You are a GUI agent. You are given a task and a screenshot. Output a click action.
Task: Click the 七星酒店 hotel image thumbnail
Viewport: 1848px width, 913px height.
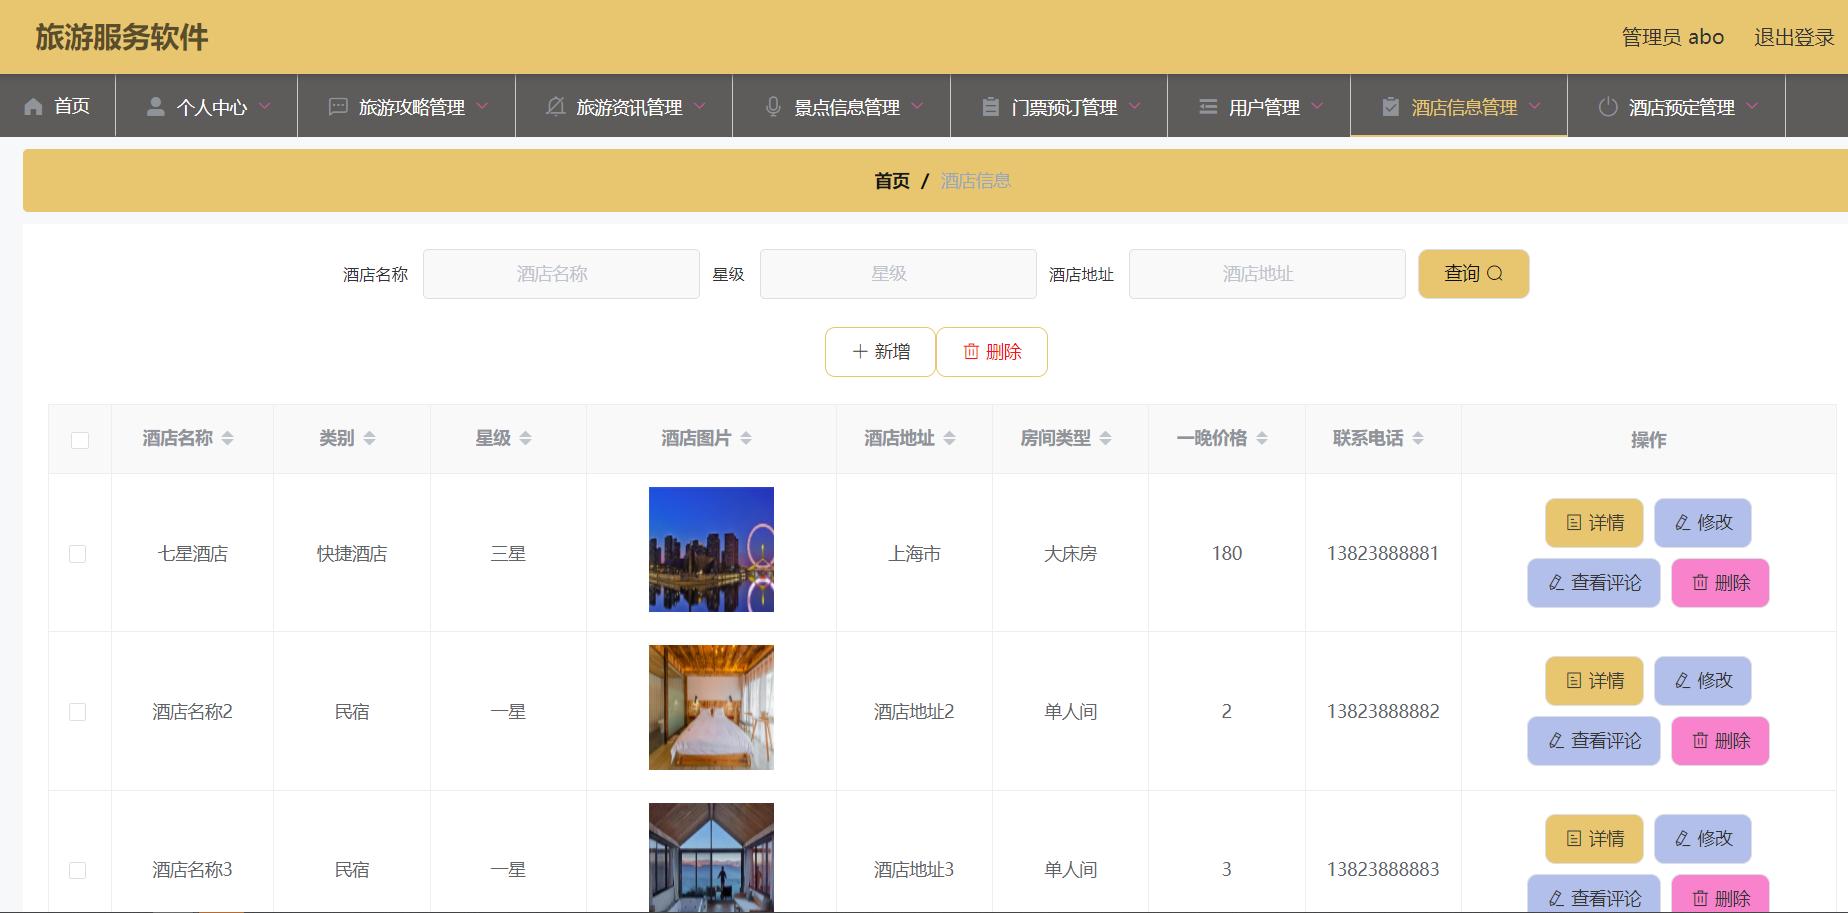click(x=710, y=550)
